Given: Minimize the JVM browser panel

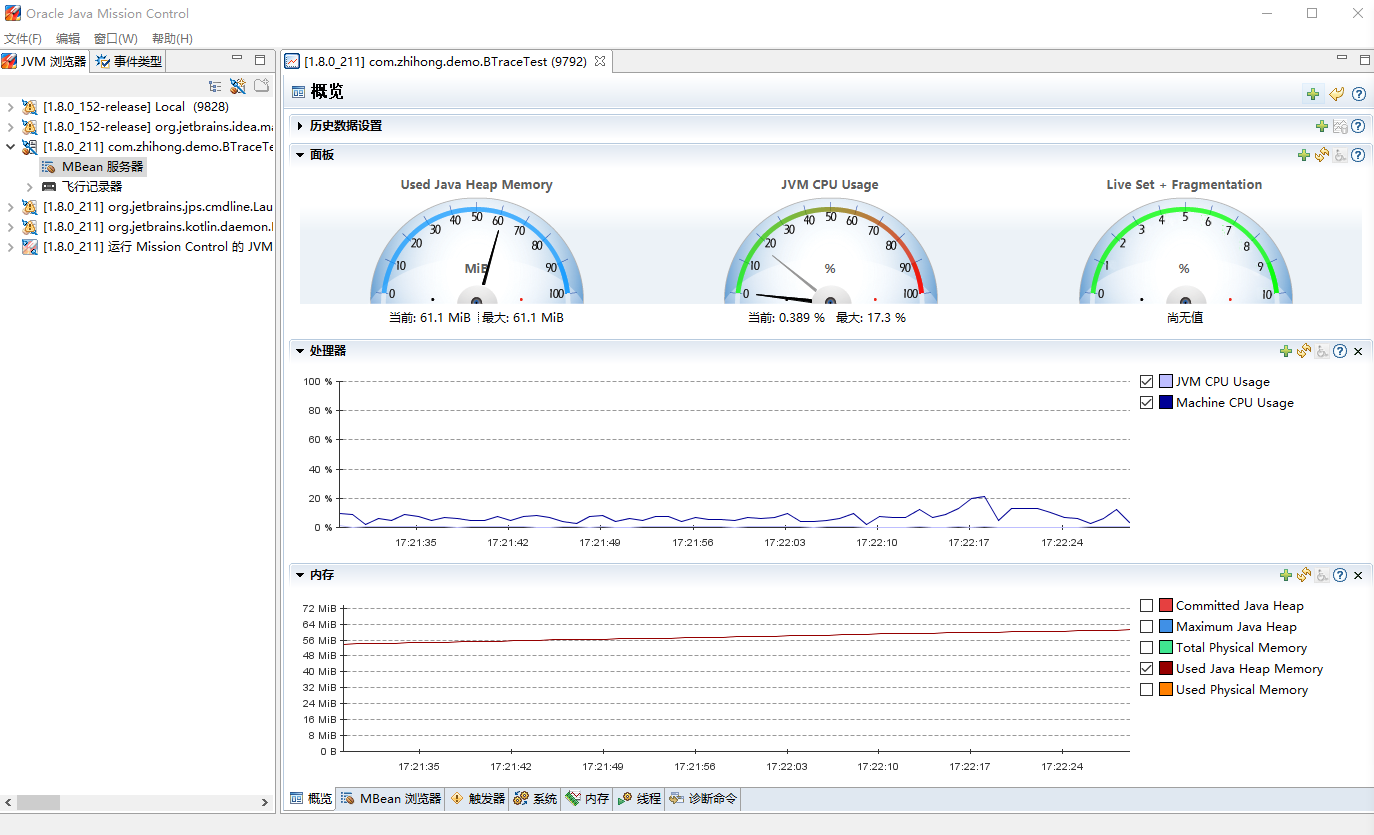Looking at the screenshot, I should click(x=238, y=60).
